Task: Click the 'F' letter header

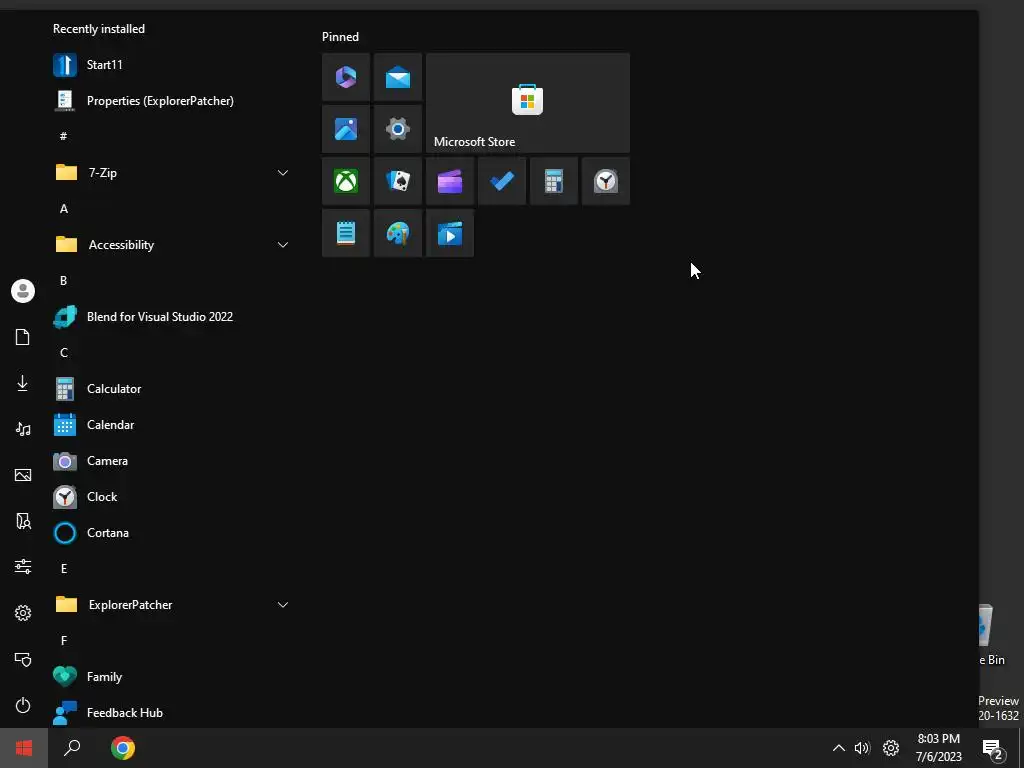Action: point(63,641)
